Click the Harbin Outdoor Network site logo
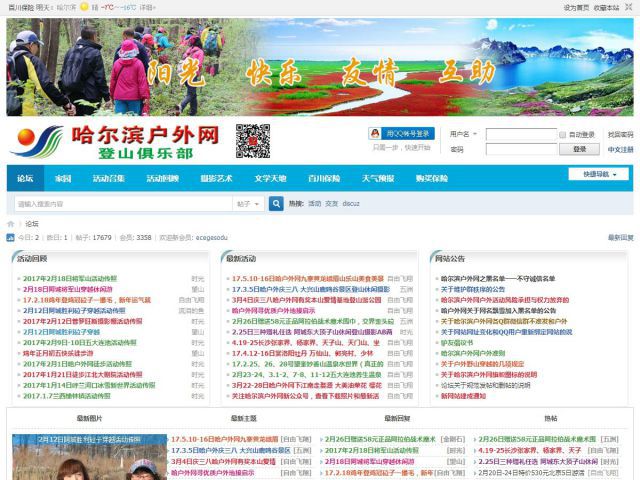The image size is (640, 480). (114, 142)
